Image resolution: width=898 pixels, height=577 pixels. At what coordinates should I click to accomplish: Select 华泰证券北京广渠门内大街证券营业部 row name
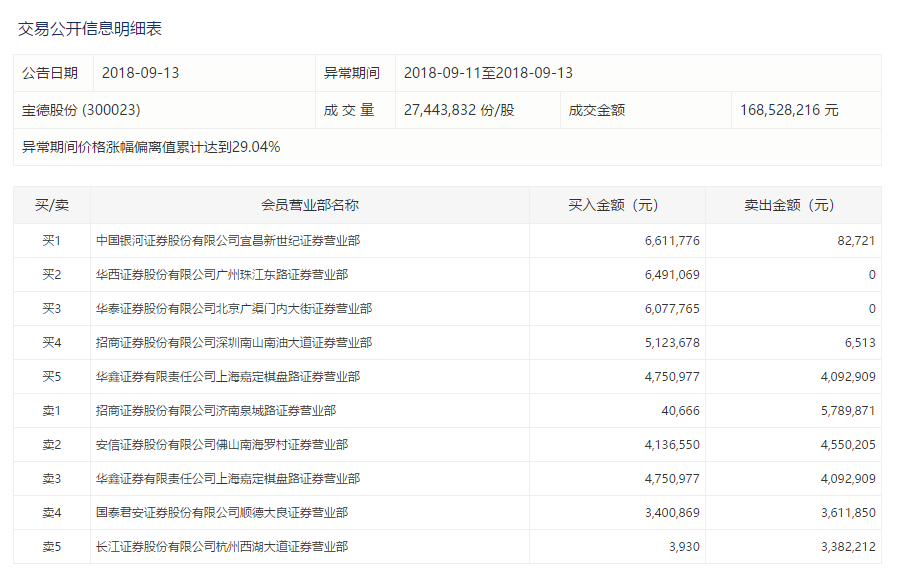click(x=234, y=309)
